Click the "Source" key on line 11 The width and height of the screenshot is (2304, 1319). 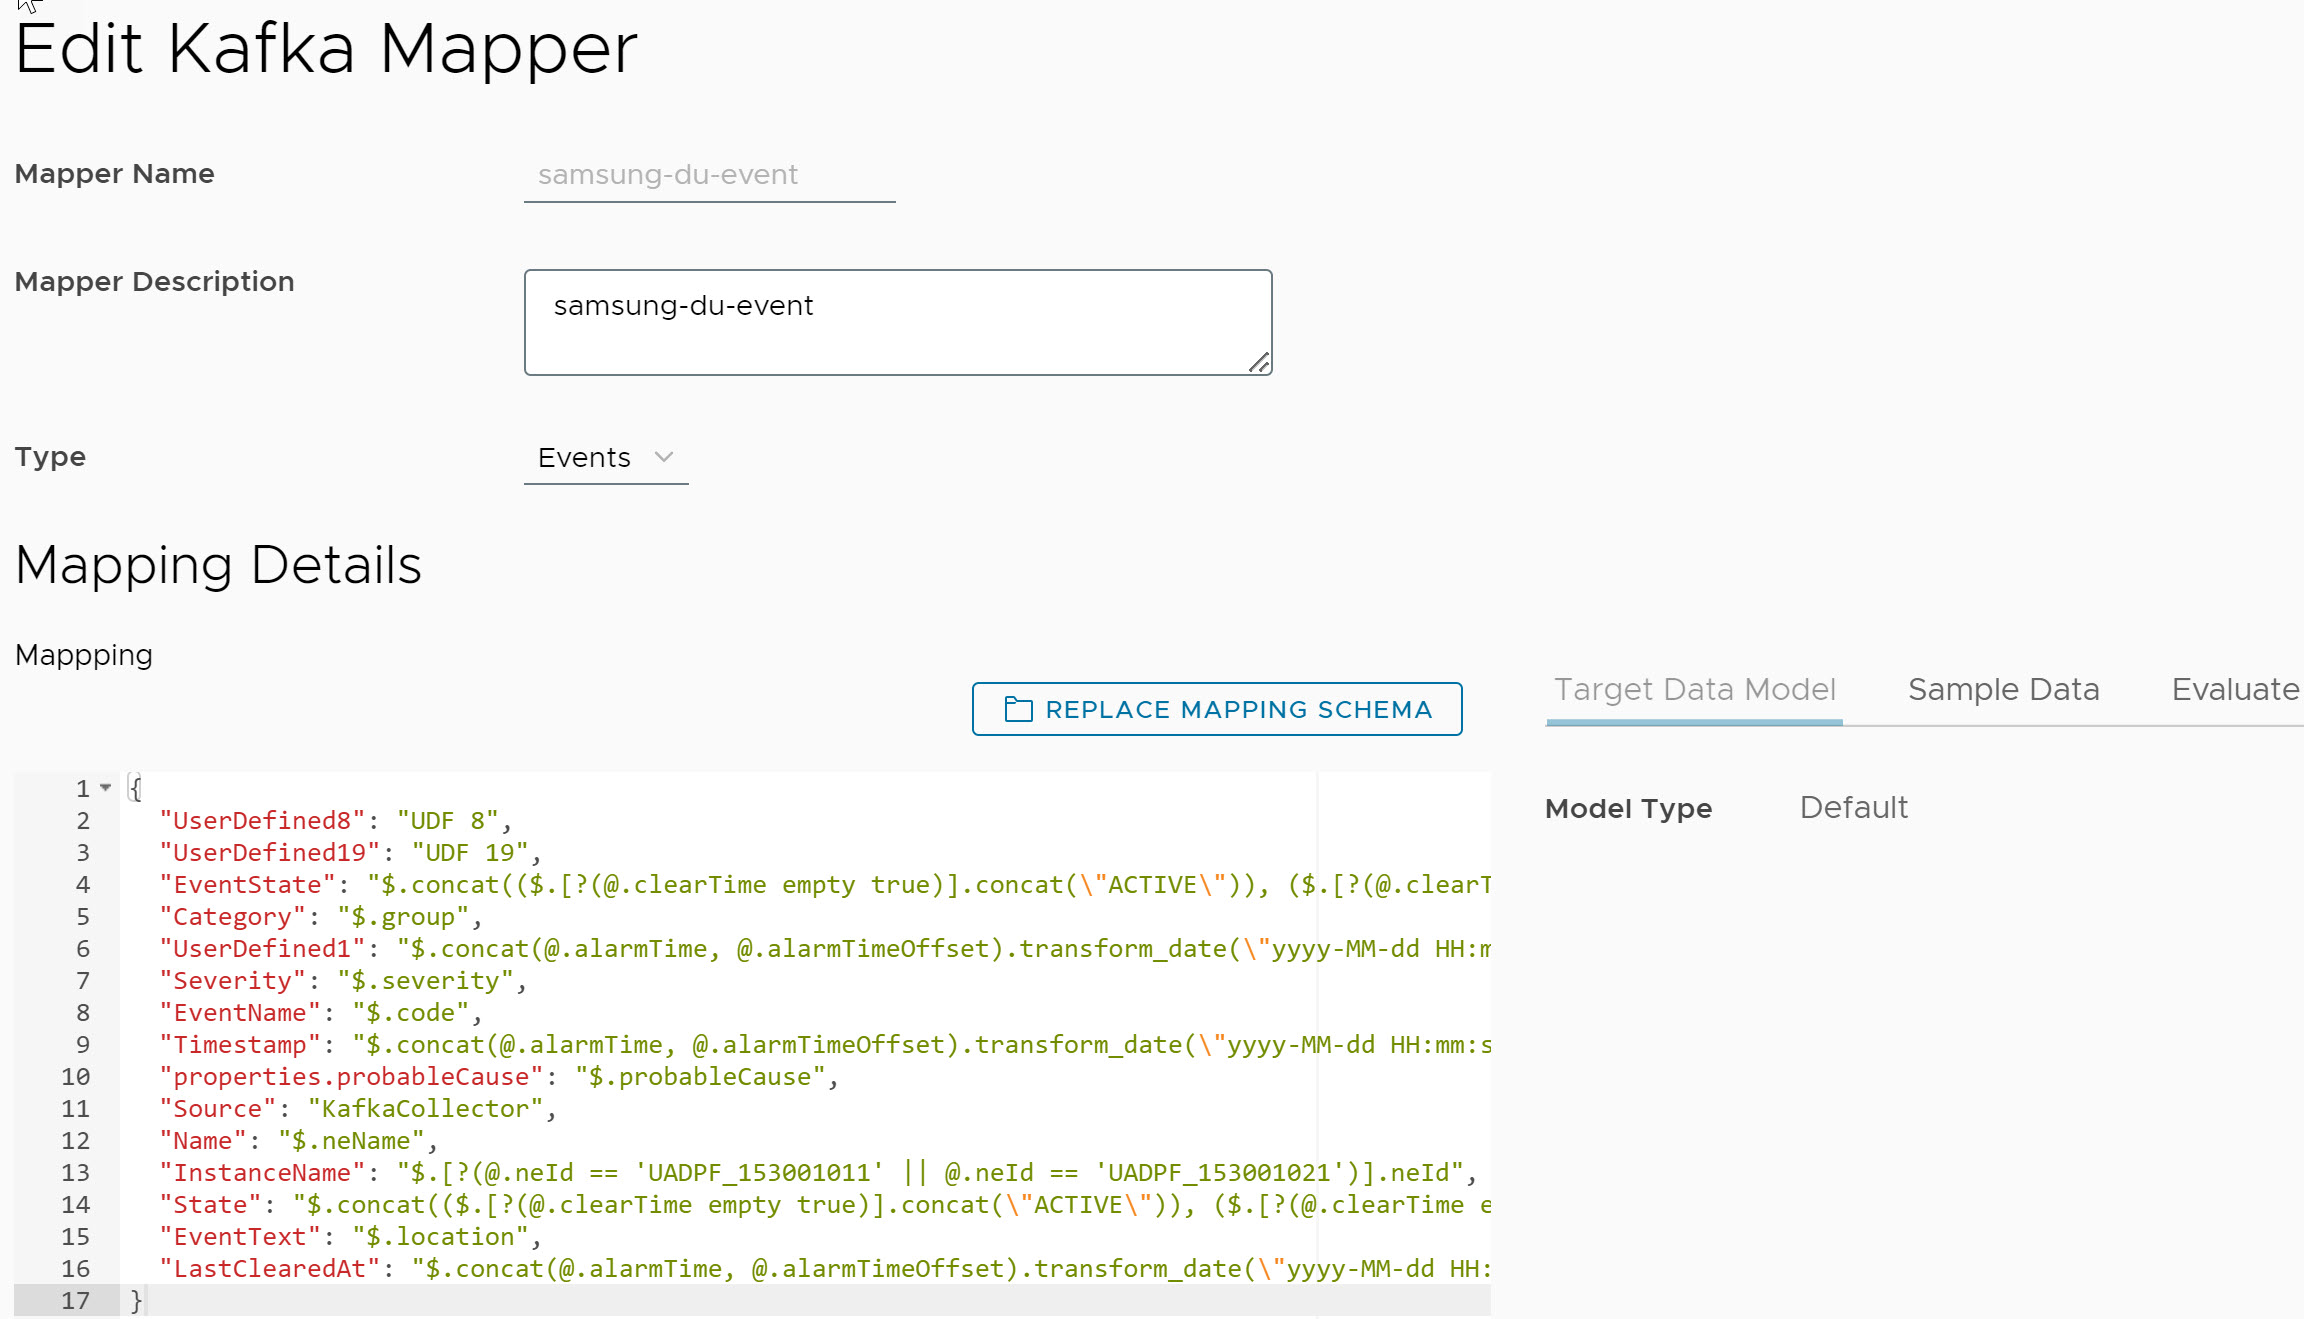point(218,1109)
